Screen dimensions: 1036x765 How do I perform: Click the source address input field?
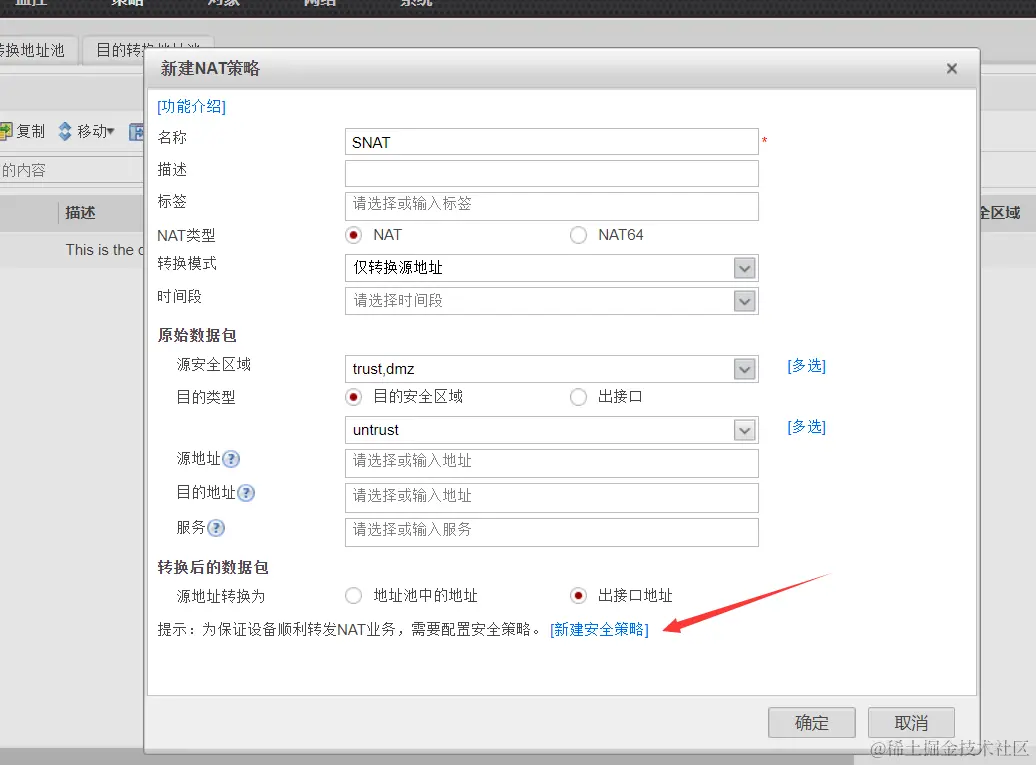(551, 463)
